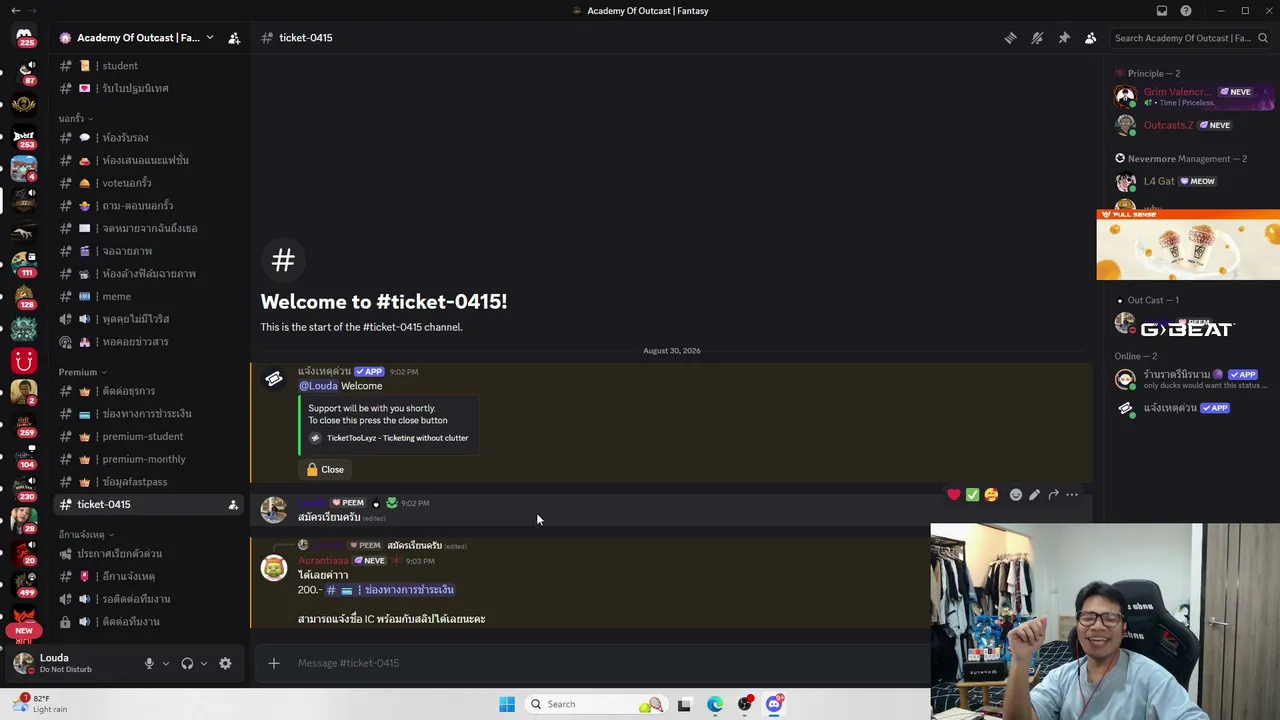
Task: React with the red heart emoji
Action: [954, 495]
